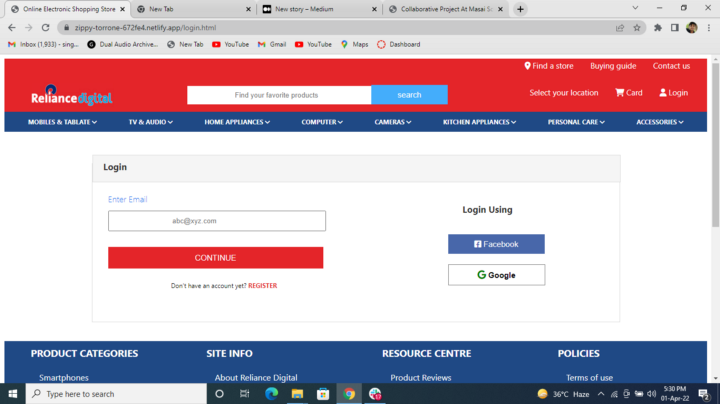The height and width of the screenshot is (404, 720).
Task: Expand TV & Audio menu
Action: [x=151, y=122]
